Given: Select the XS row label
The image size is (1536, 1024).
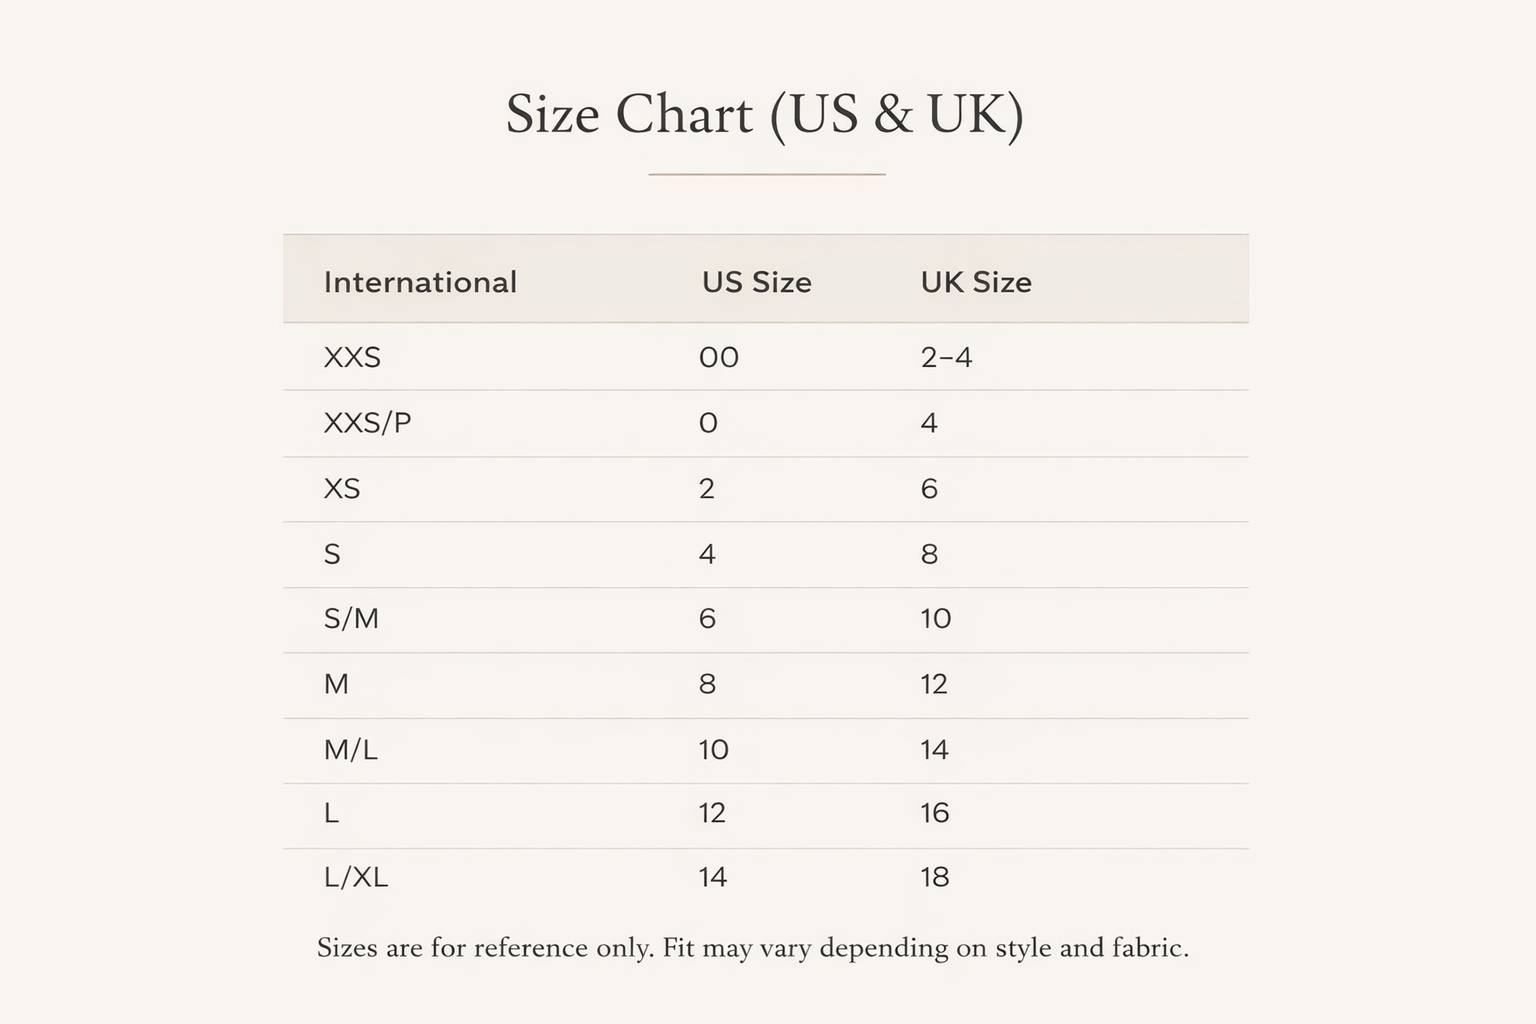Looking at the screenshot, I should tap(342, 489).
